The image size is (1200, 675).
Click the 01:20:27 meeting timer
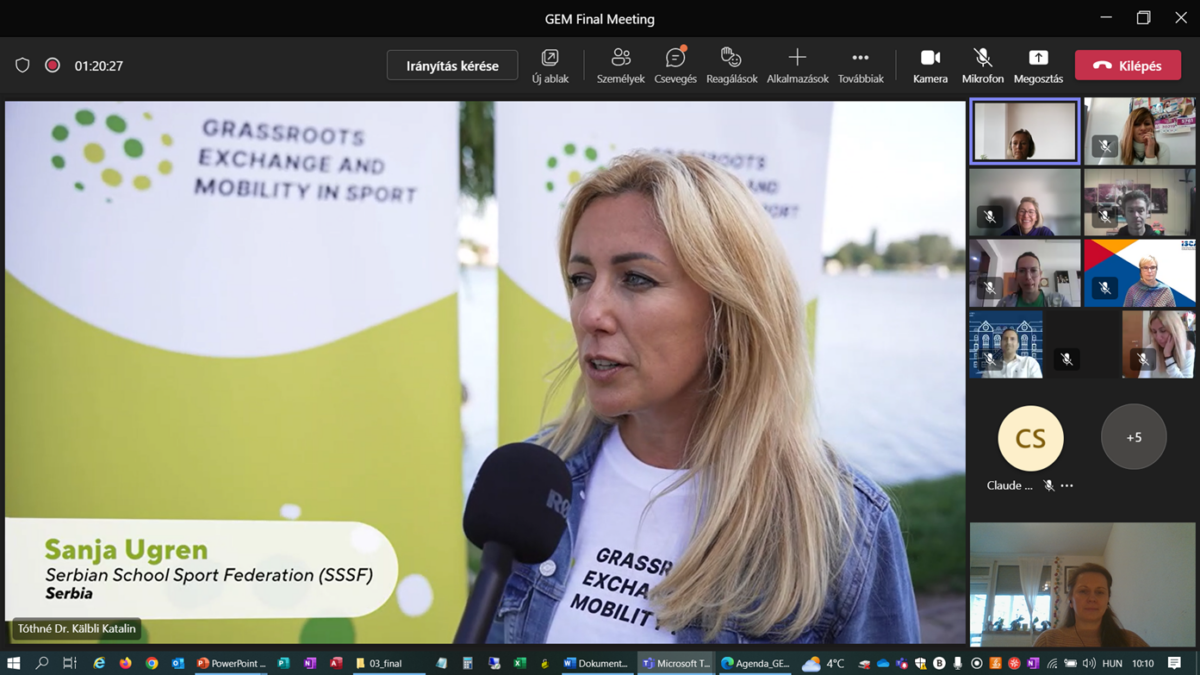pyautogui.click(x=98, y=66)
